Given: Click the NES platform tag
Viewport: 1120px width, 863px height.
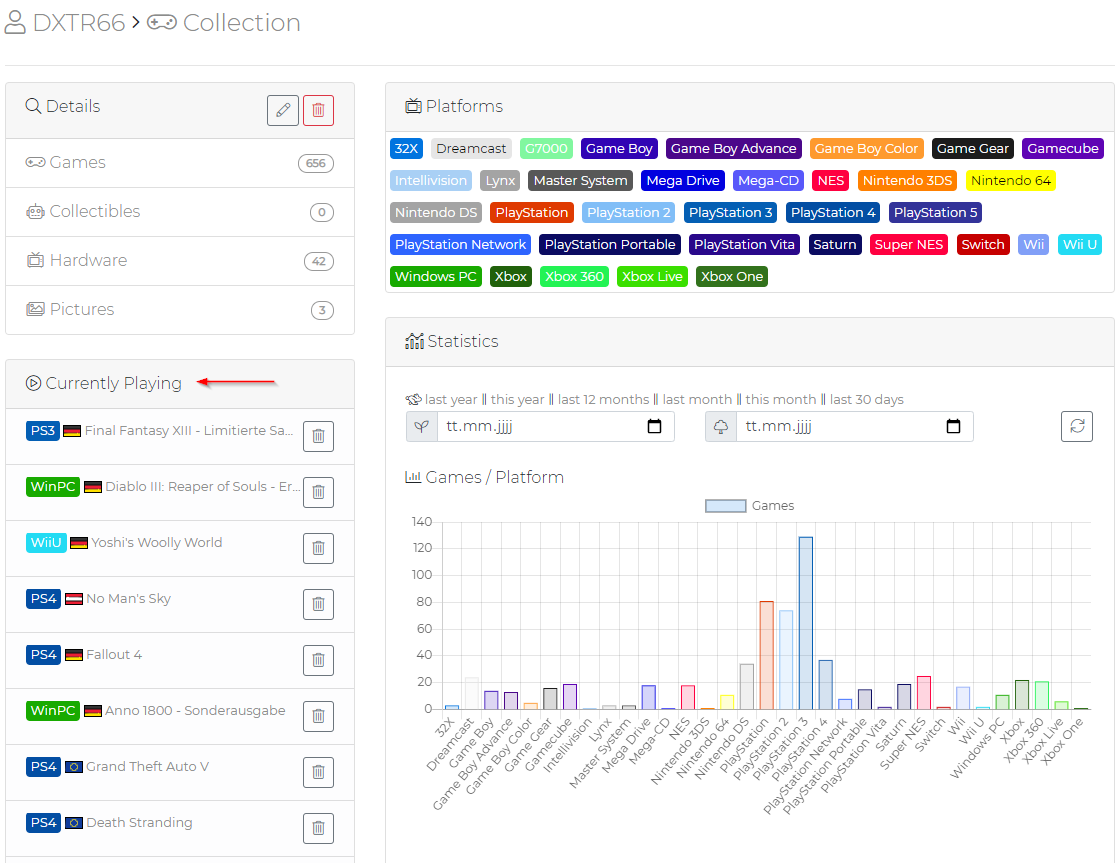Looking at the screenshot, I should [831, 181].
